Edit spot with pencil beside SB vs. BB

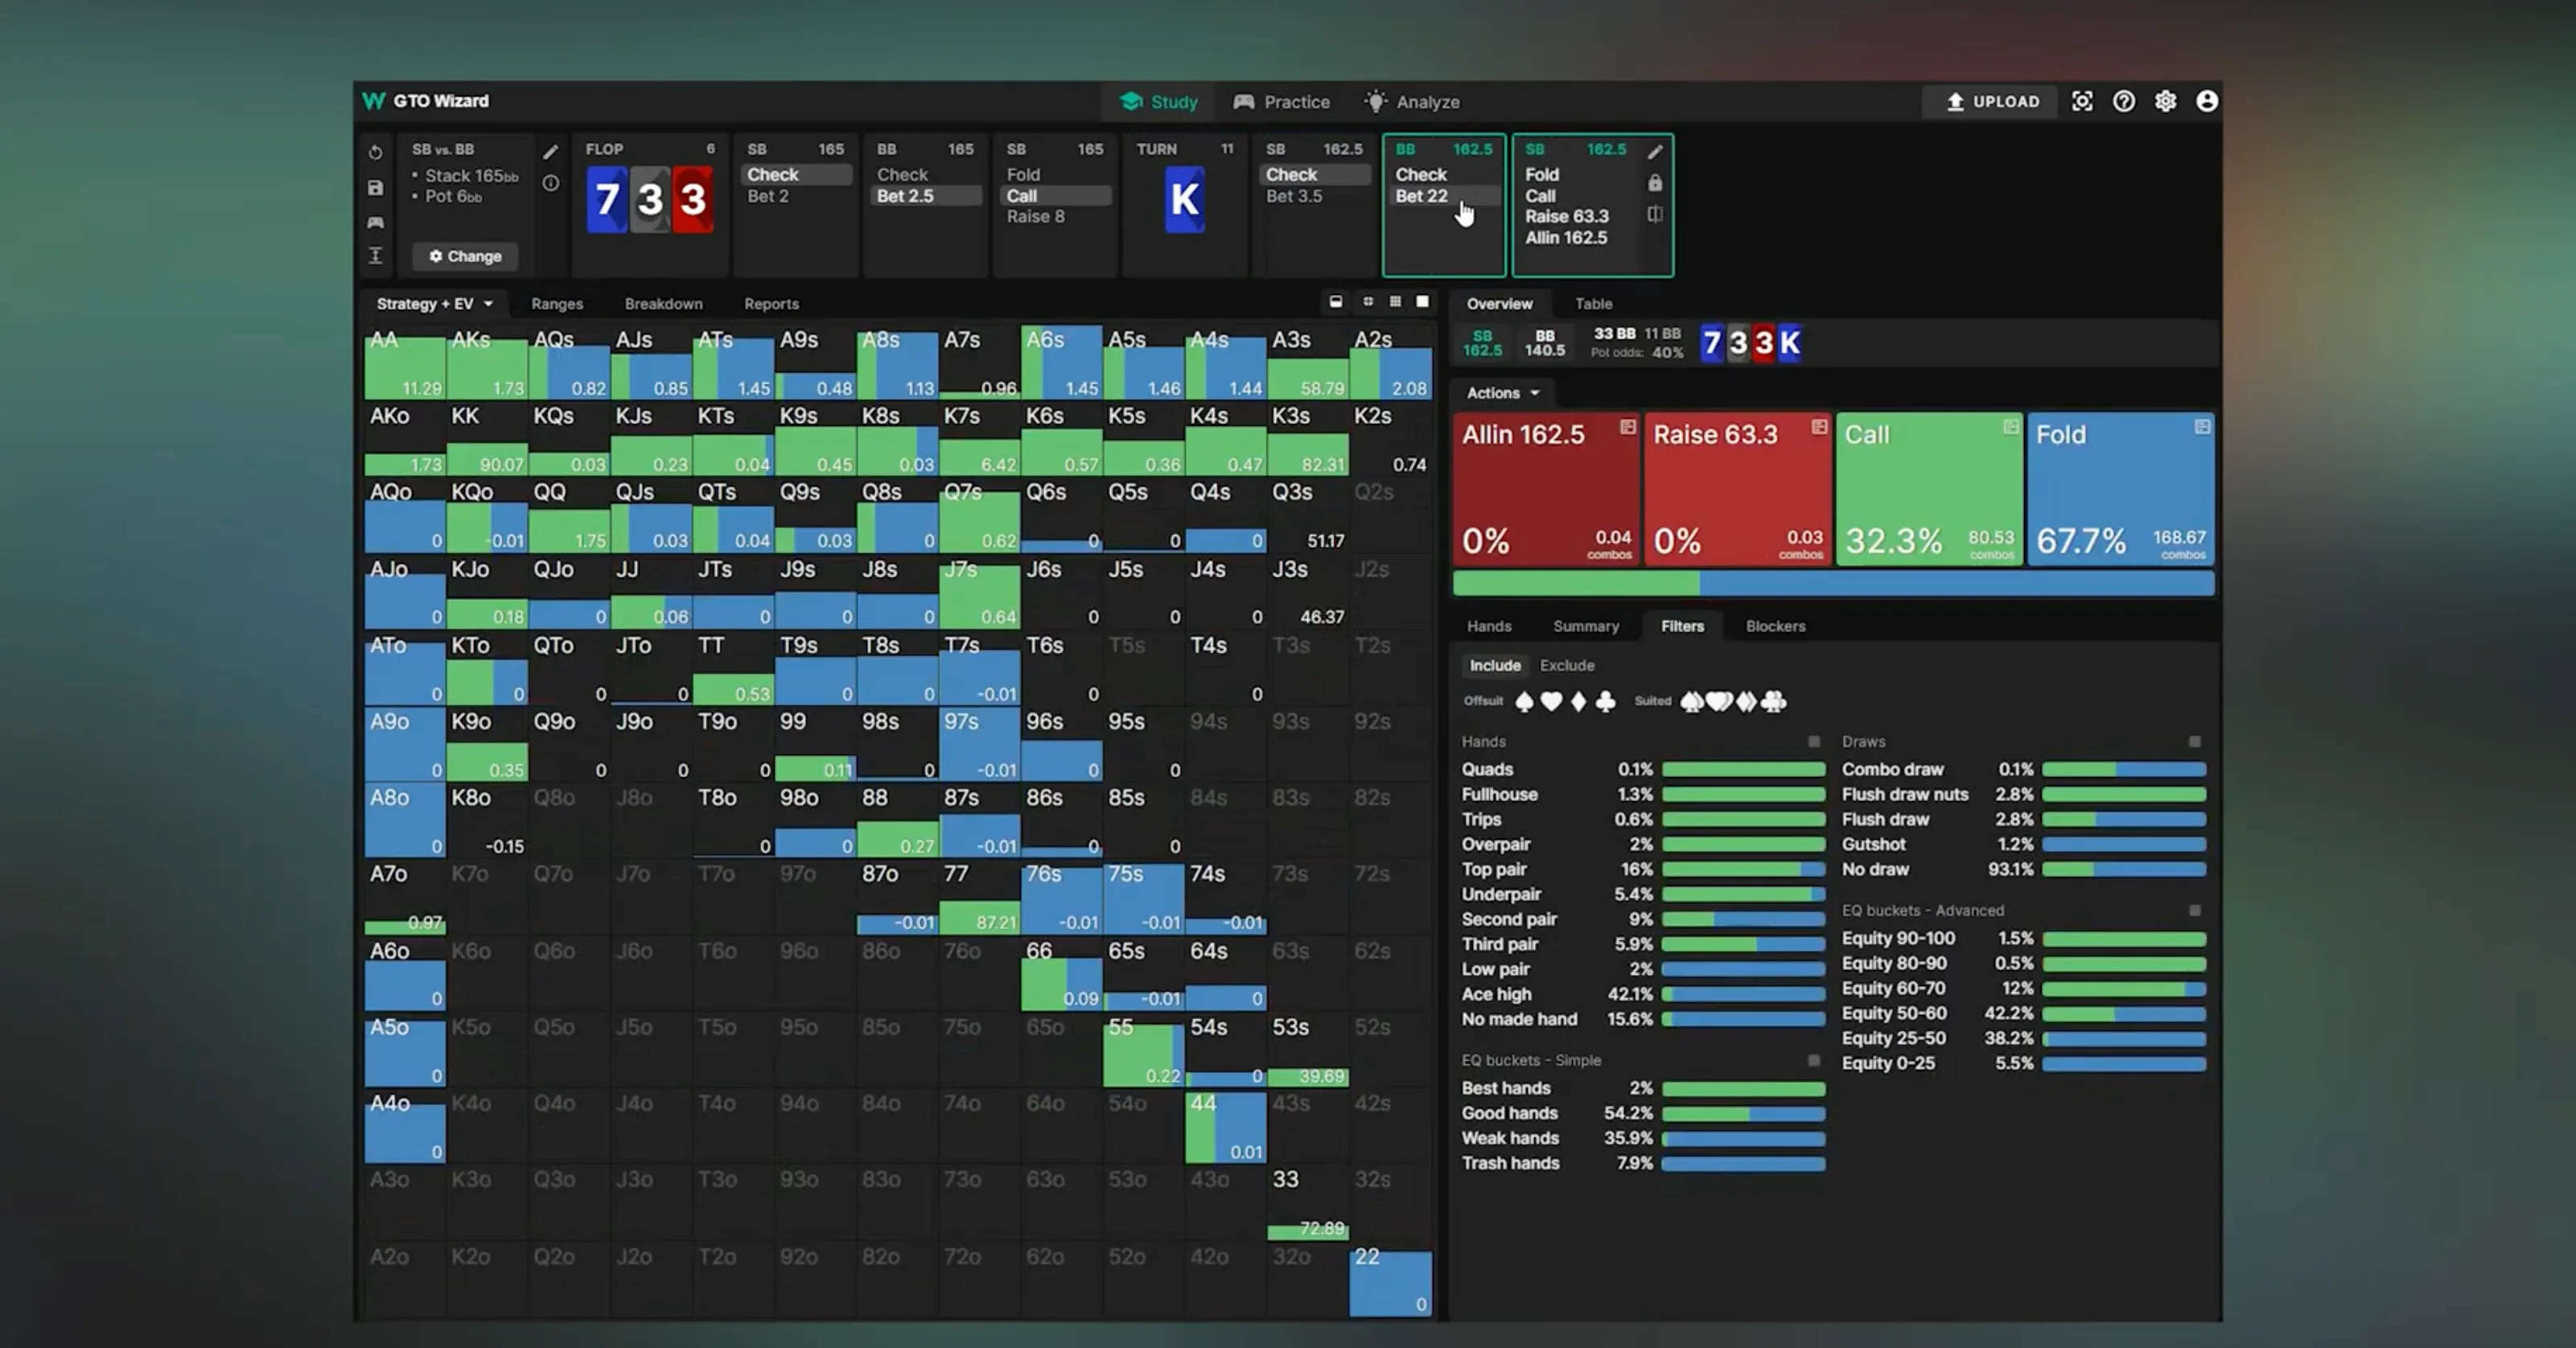click(550, 152)
